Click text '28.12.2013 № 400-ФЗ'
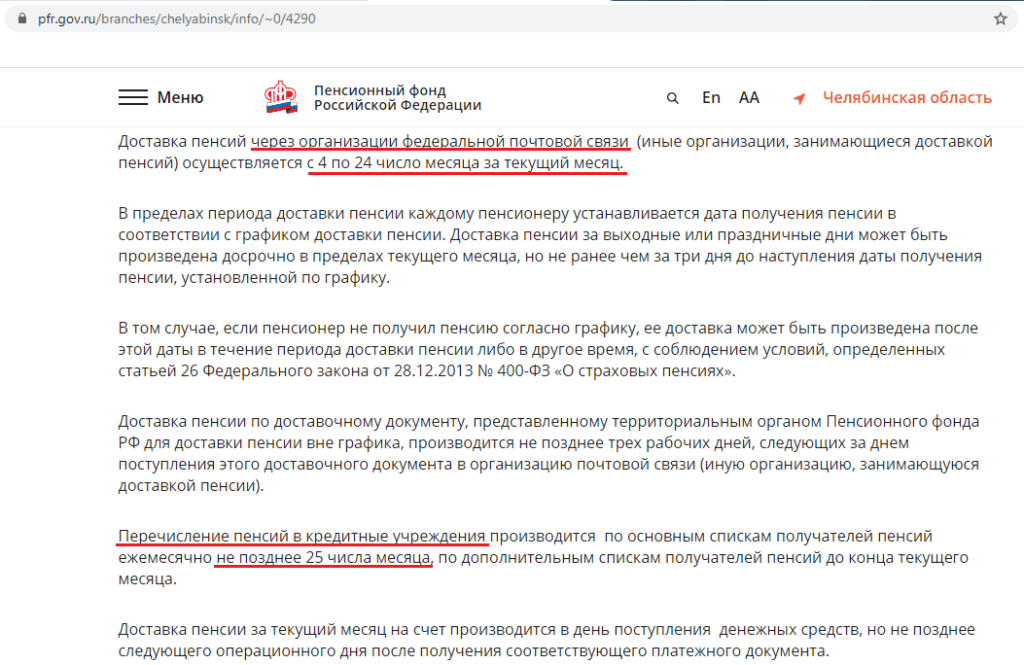The height and width of the screenshot is (665, 1024). (472, 370)
